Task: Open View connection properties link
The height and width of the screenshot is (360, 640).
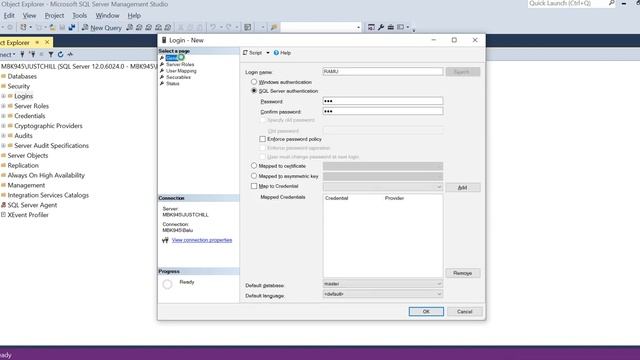Action: pyautogui.click(x=202, y=240)
